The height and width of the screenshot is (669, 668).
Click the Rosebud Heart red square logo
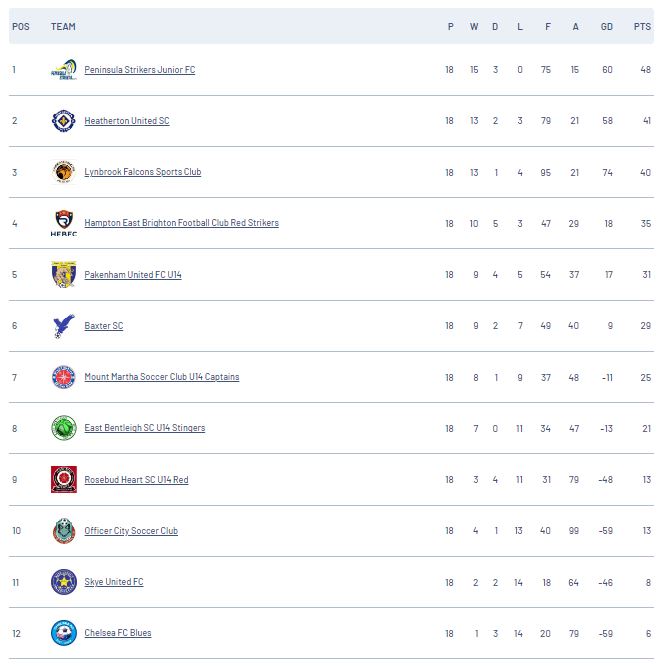pos(64,479)
